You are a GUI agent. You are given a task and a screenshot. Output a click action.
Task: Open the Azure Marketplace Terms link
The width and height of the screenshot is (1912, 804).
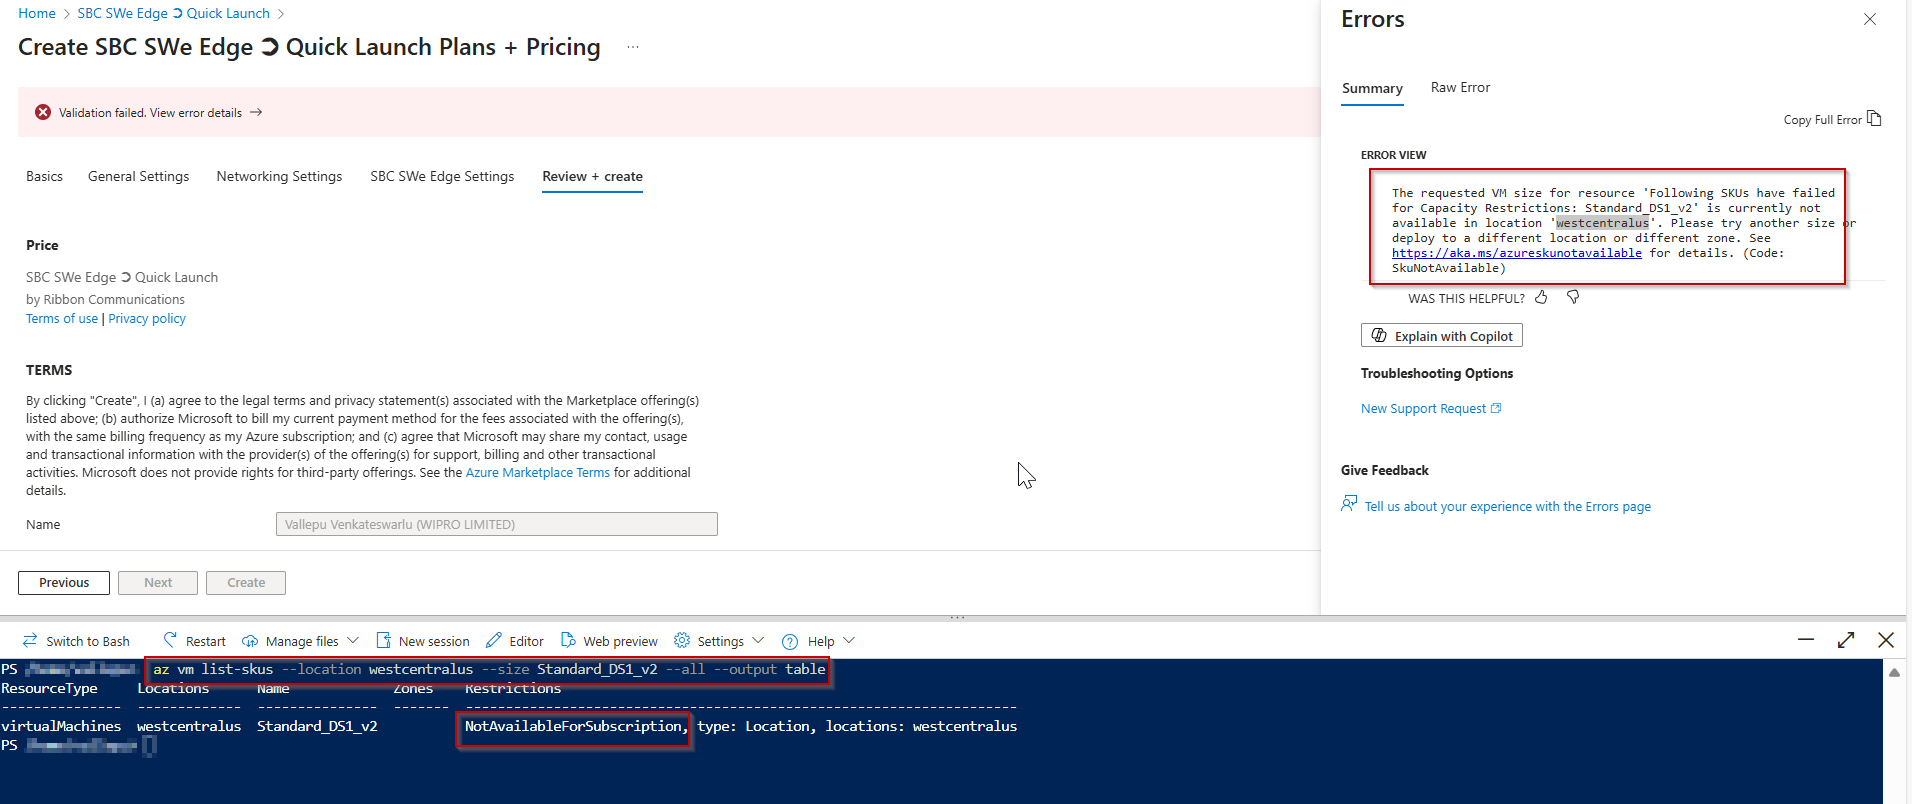[537, 473]
